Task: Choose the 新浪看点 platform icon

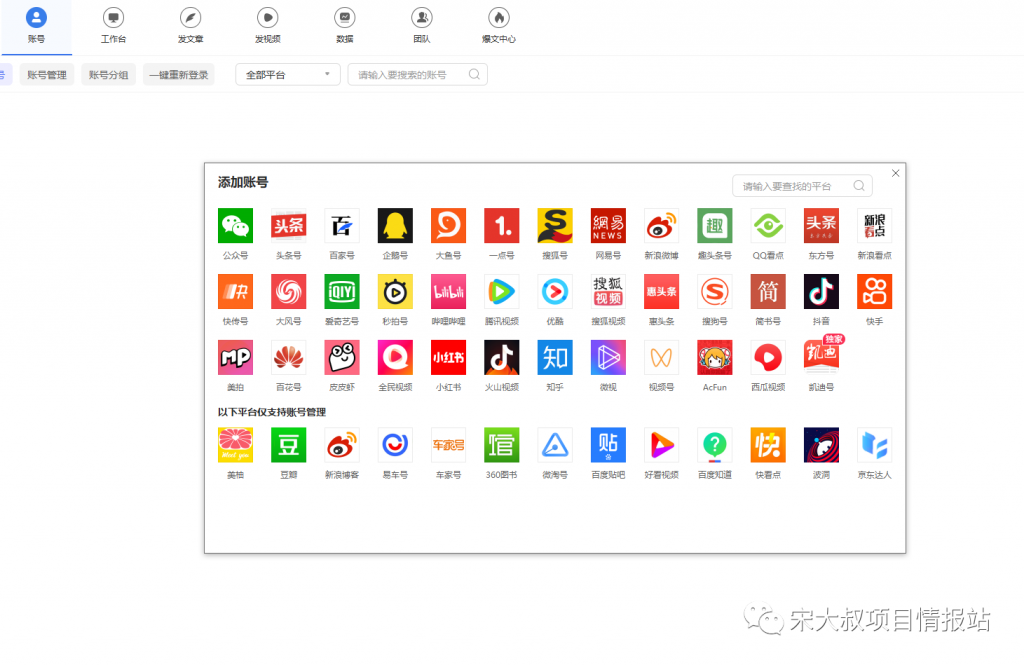Action: coord(874,226)
